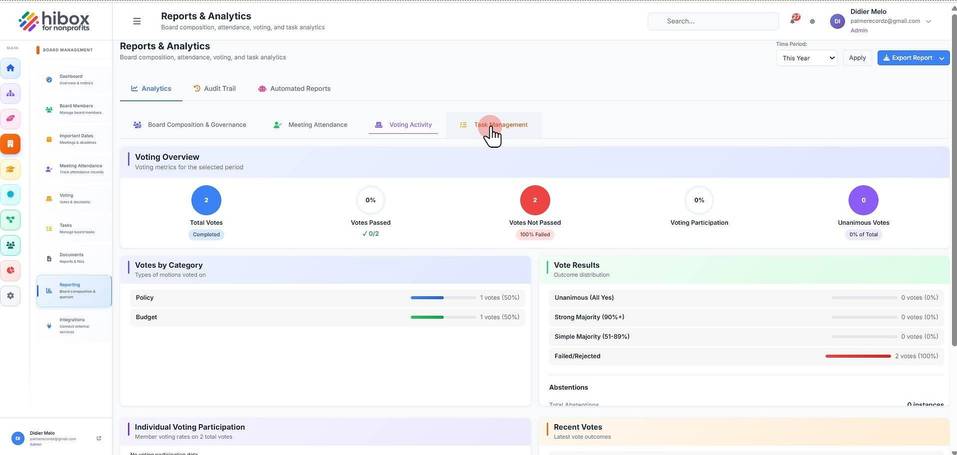
Task: Open the graduation cap rail icon
Action: (10, 169)
